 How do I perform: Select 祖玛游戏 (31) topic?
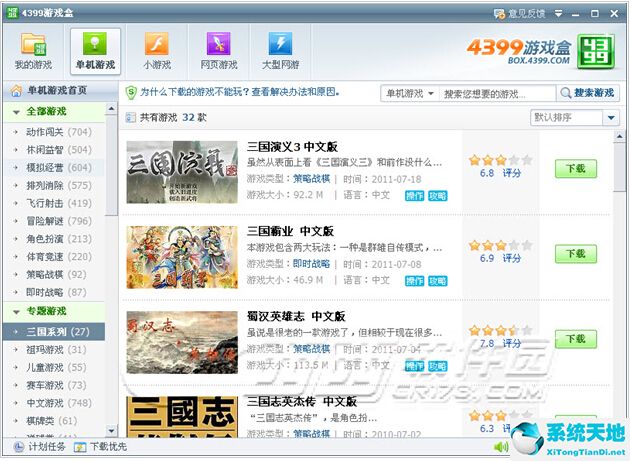click(54, 350)
